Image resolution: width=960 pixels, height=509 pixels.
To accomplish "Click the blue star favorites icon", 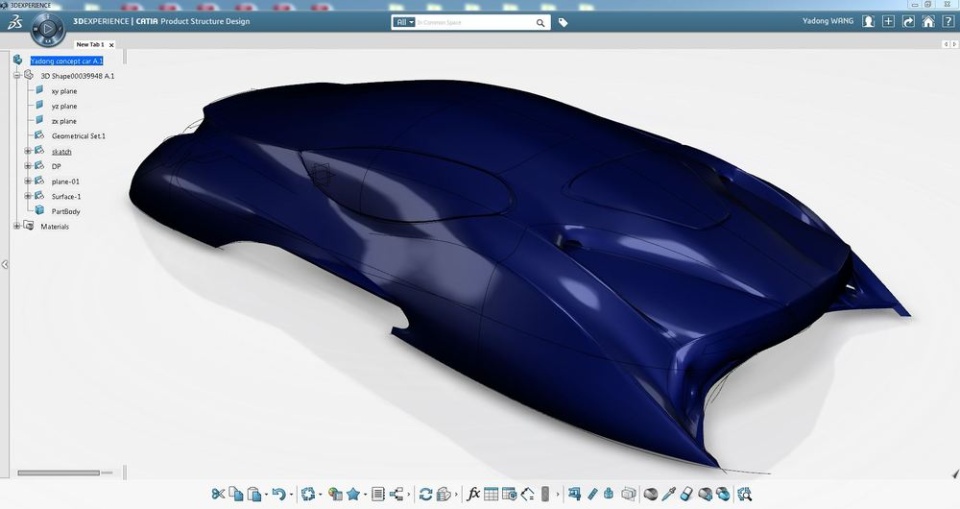I will coord(353,494).
